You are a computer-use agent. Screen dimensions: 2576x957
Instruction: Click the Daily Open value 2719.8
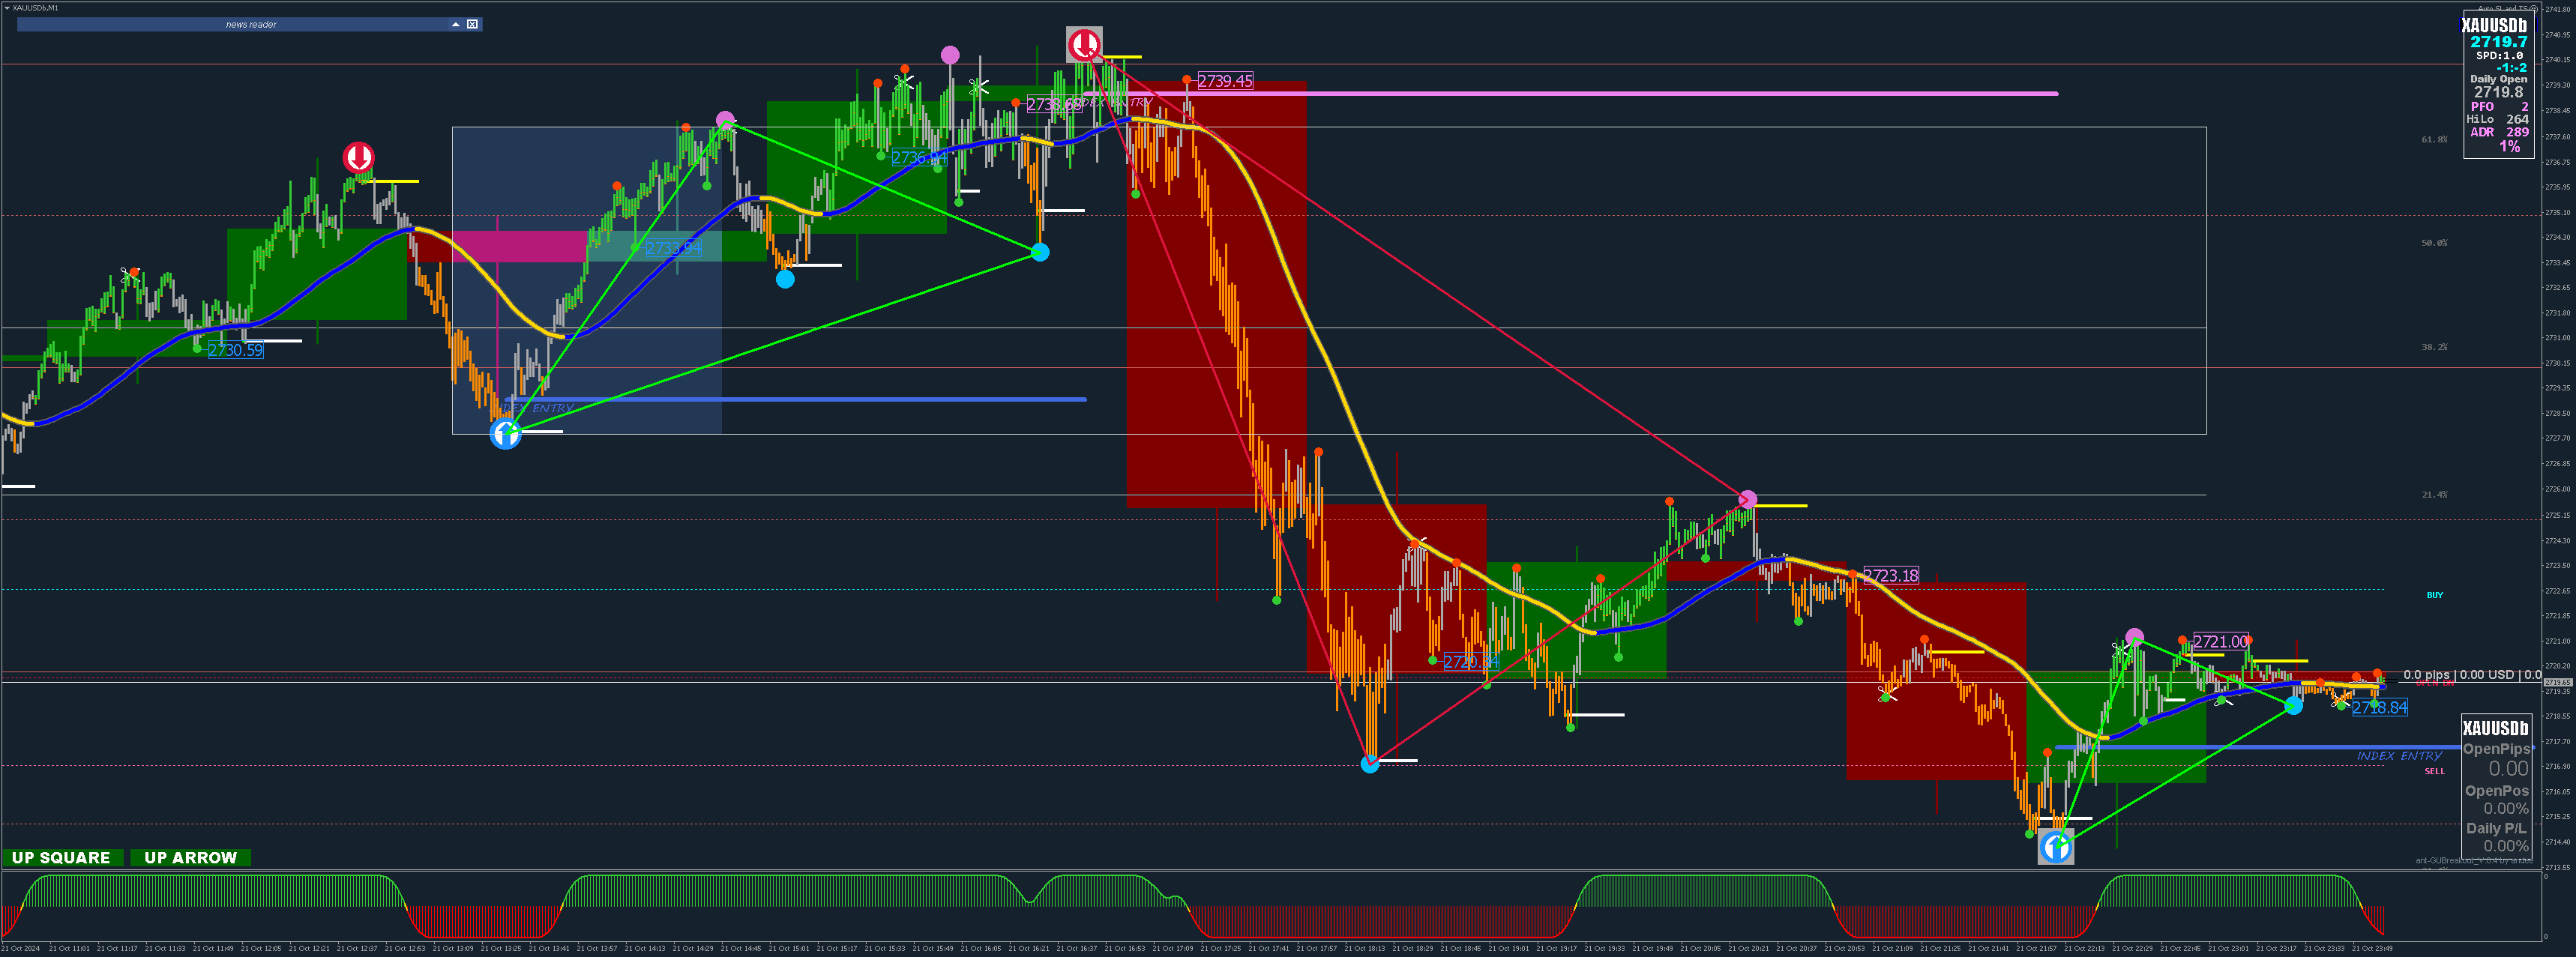click(x=2498, y=92)
